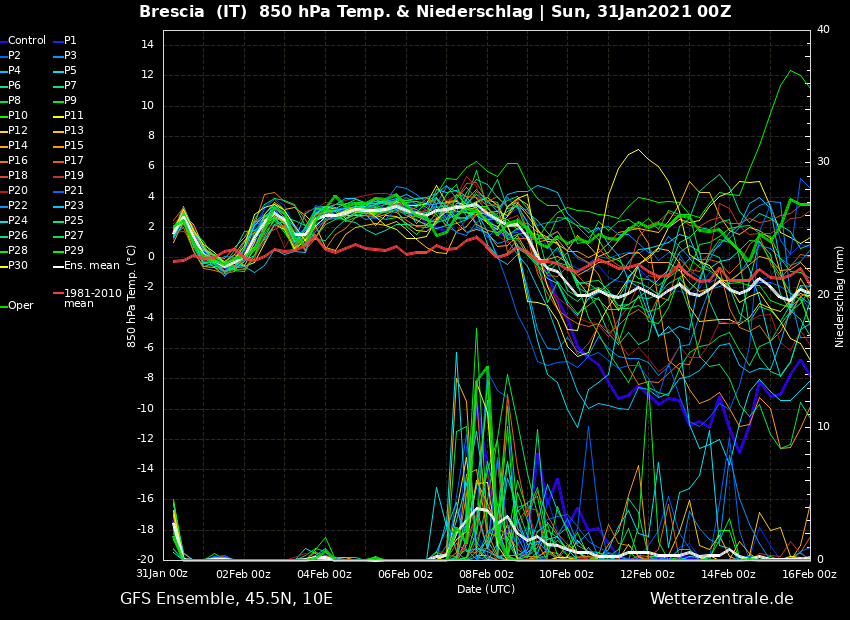Click legend entry "P28"

(x=14, y=250)
